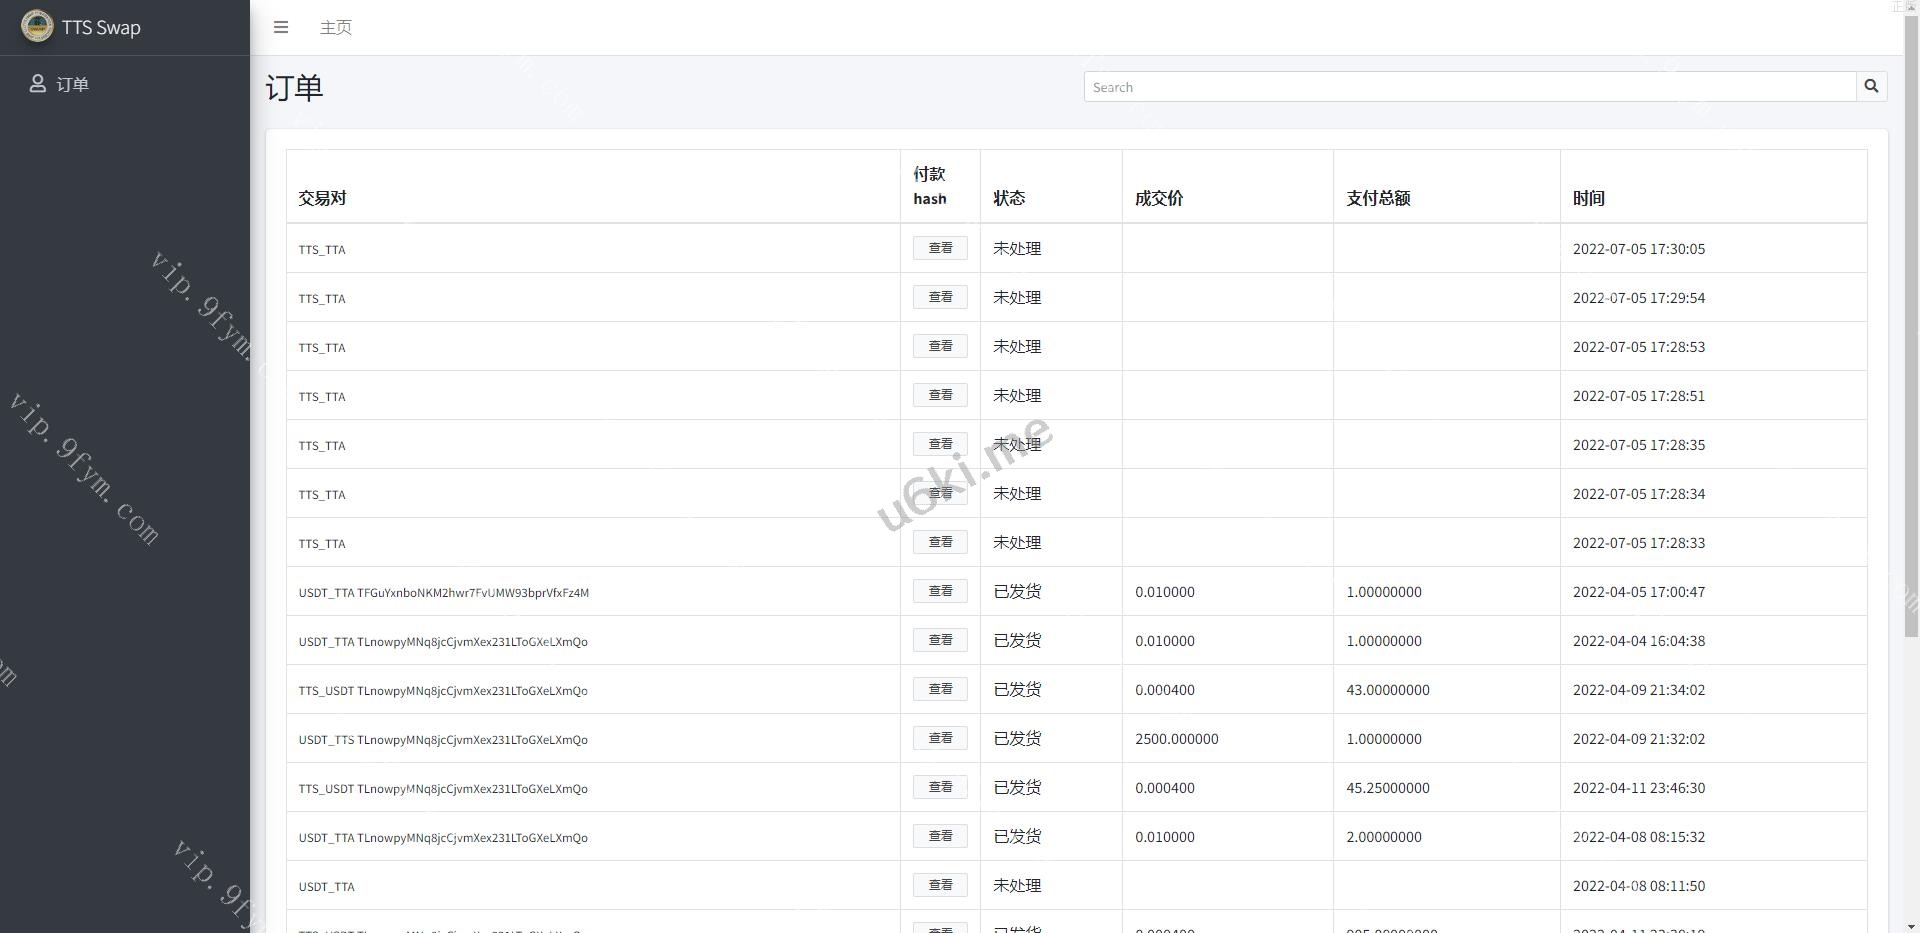
Task: Open 查看 for the 43.00000000 TTS_USDT order
Action: [x=939, y=689]
